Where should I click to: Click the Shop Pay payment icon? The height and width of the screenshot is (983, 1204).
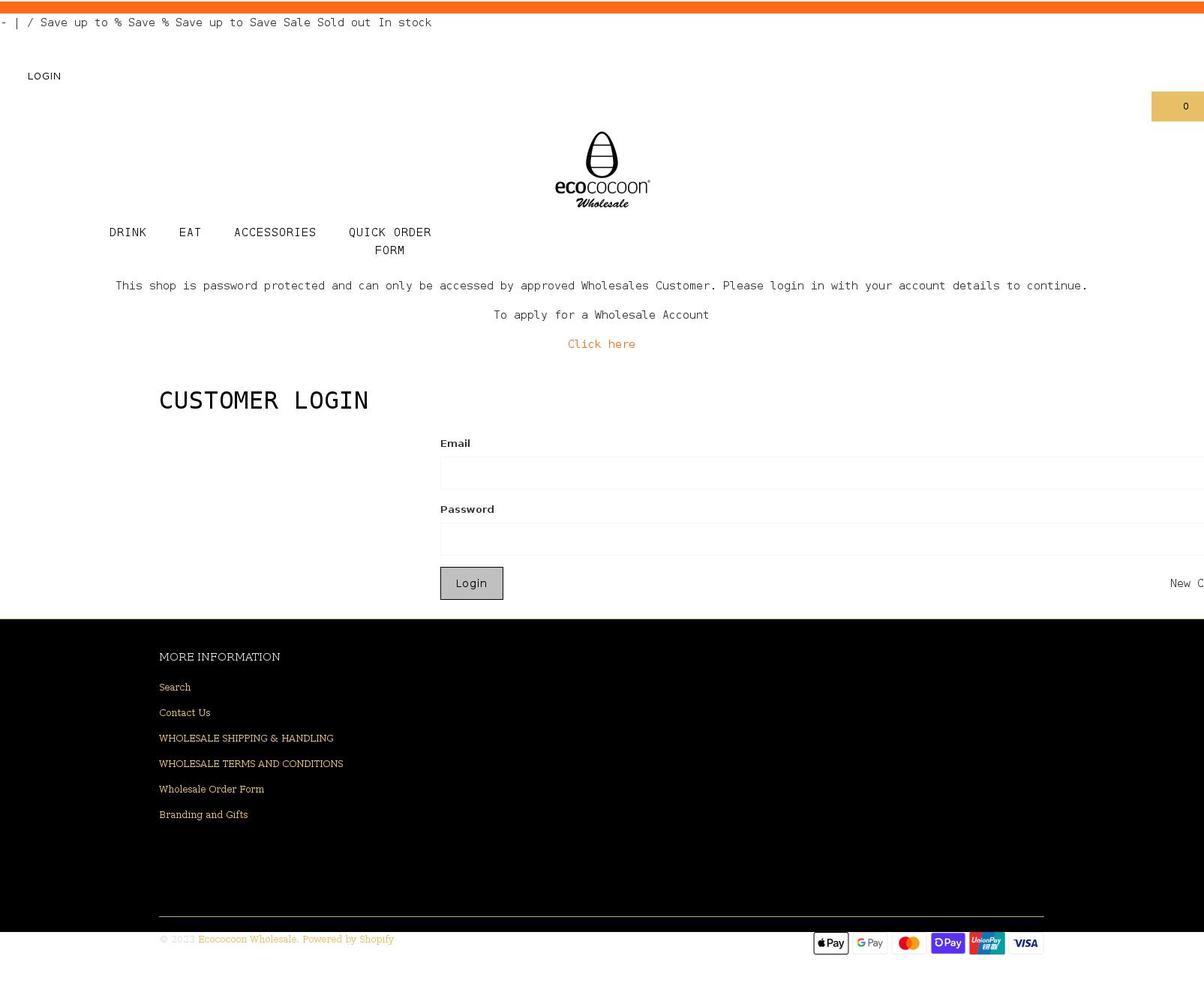948,943
